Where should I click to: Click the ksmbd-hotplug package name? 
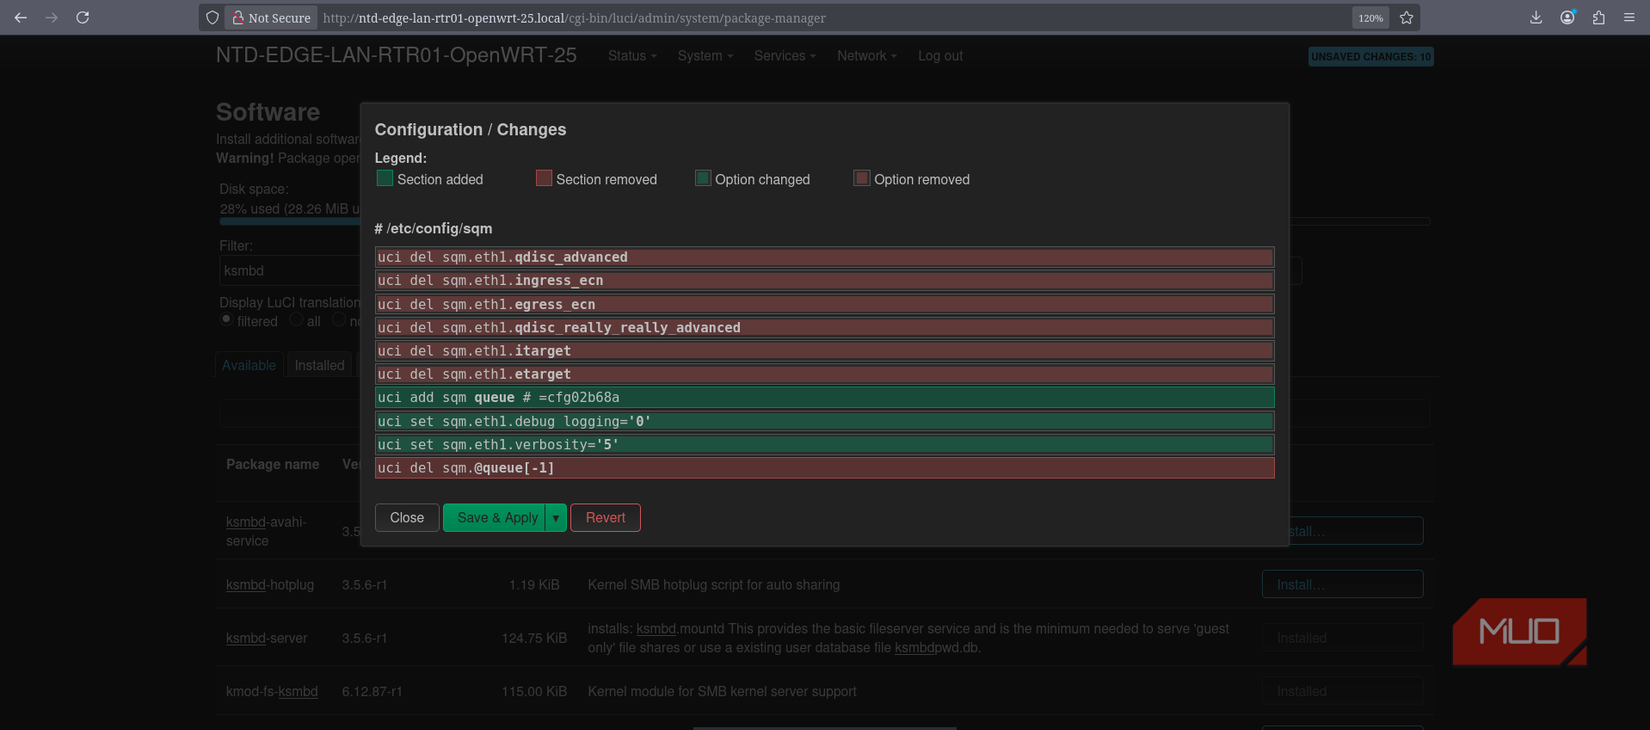point(270,585)
